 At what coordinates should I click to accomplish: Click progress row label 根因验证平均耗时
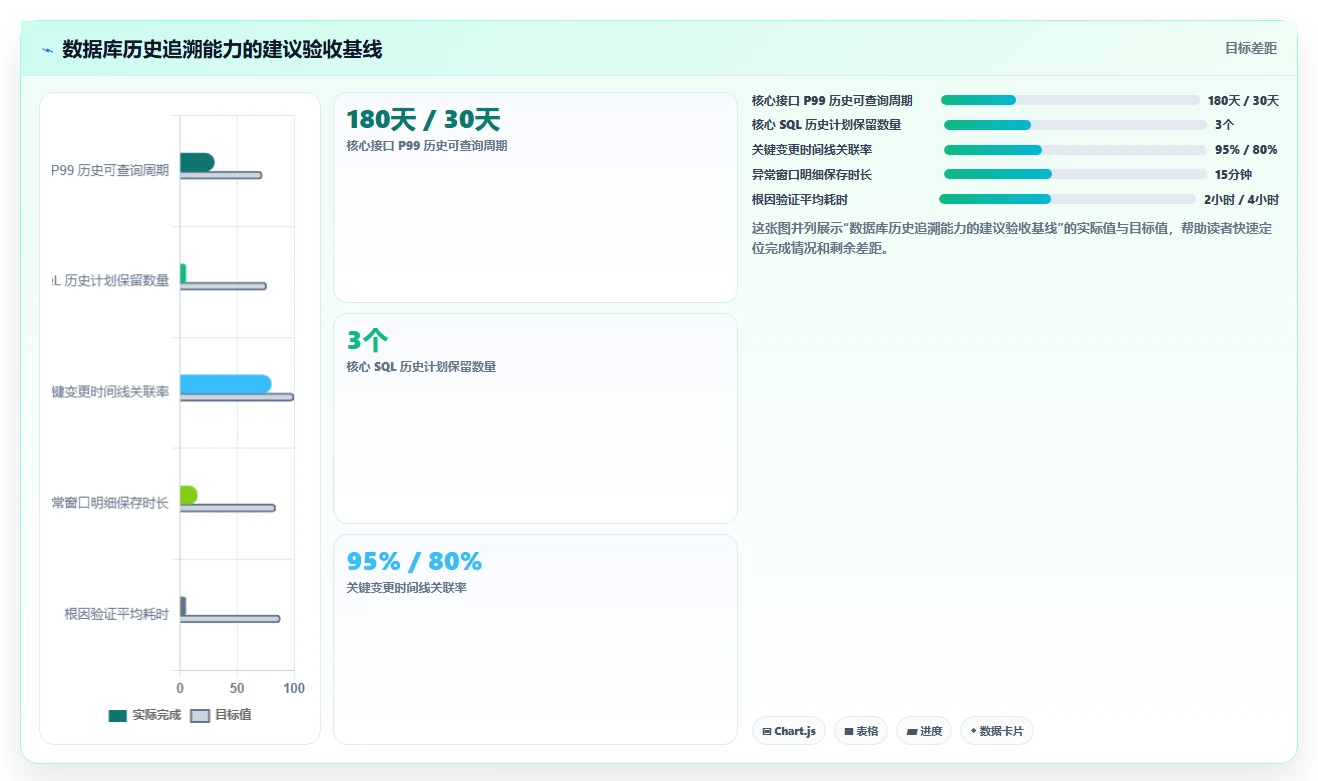800,199
